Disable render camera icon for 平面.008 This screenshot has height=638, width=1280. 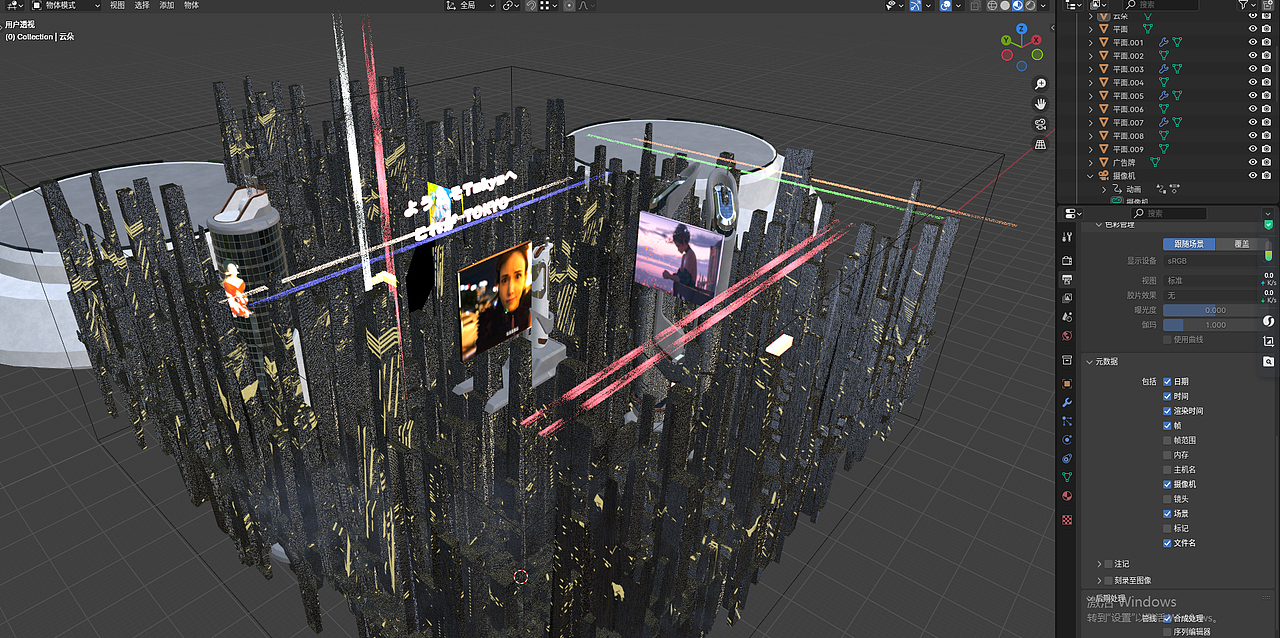[1266, 135]
